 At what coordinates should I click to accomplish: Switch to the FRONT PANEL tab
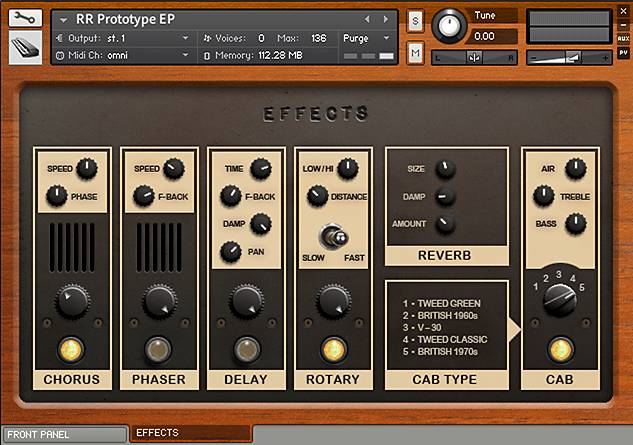pyautogui.click(x=65, y=435)
